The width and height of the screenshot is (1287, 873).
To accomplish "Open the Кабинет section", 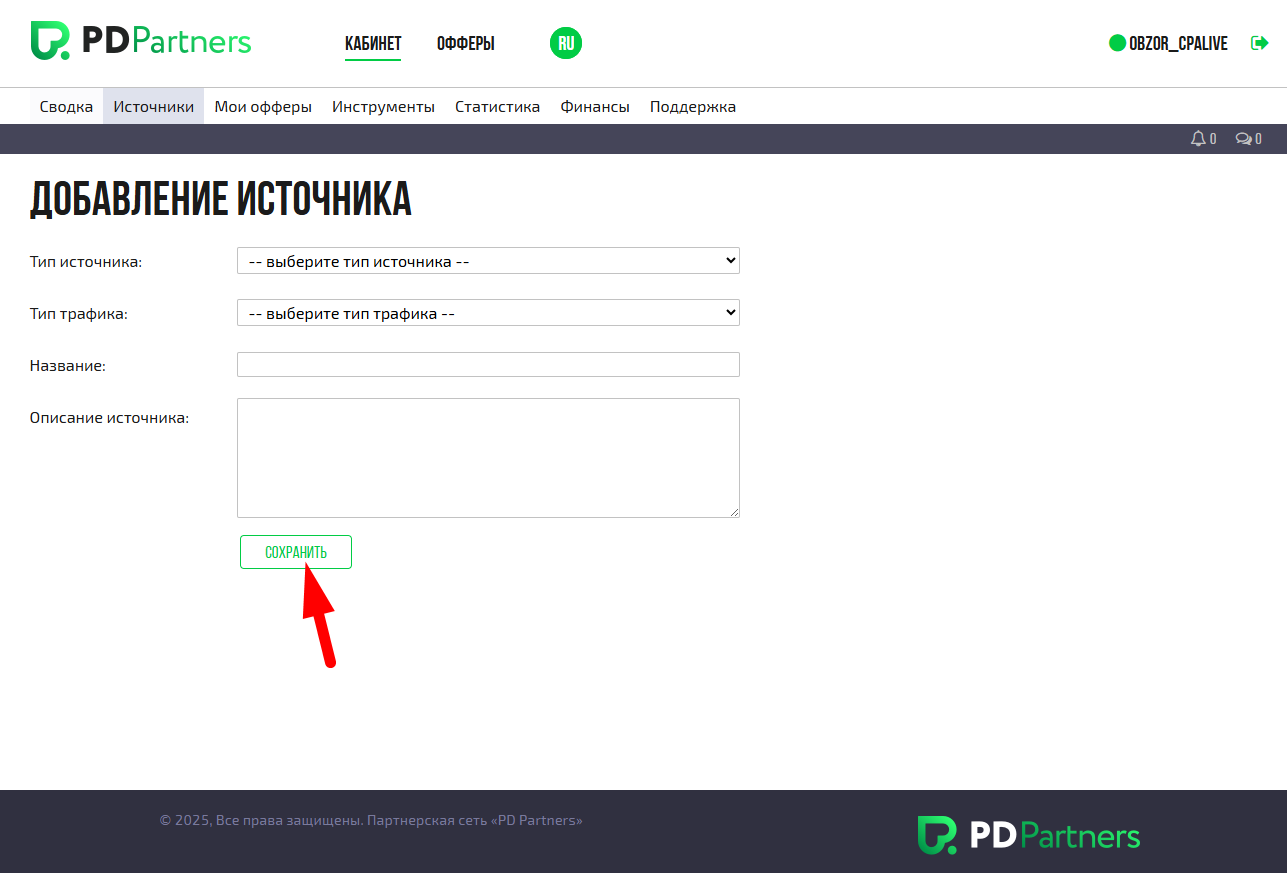I will (x=373, y=44).
